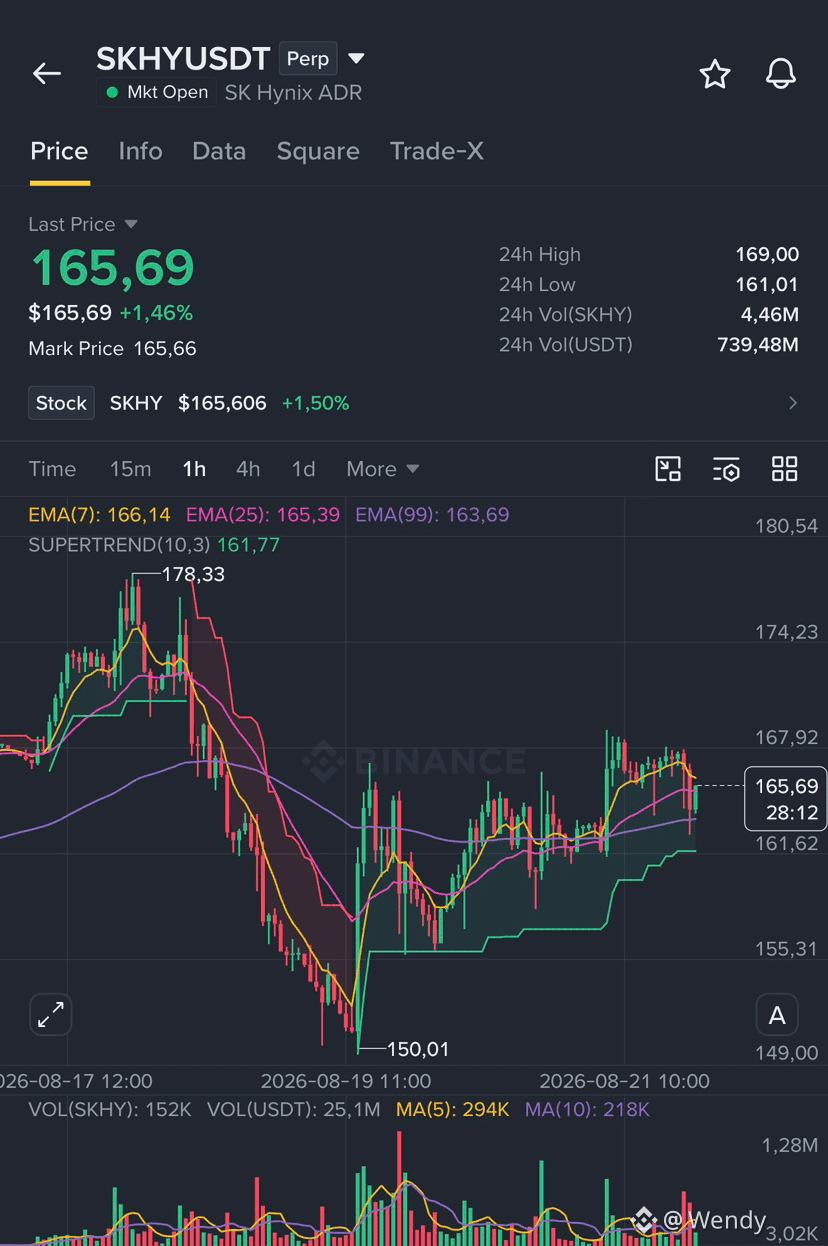
Task: Tap the EMA(99) indicator value
Action: 432,515
